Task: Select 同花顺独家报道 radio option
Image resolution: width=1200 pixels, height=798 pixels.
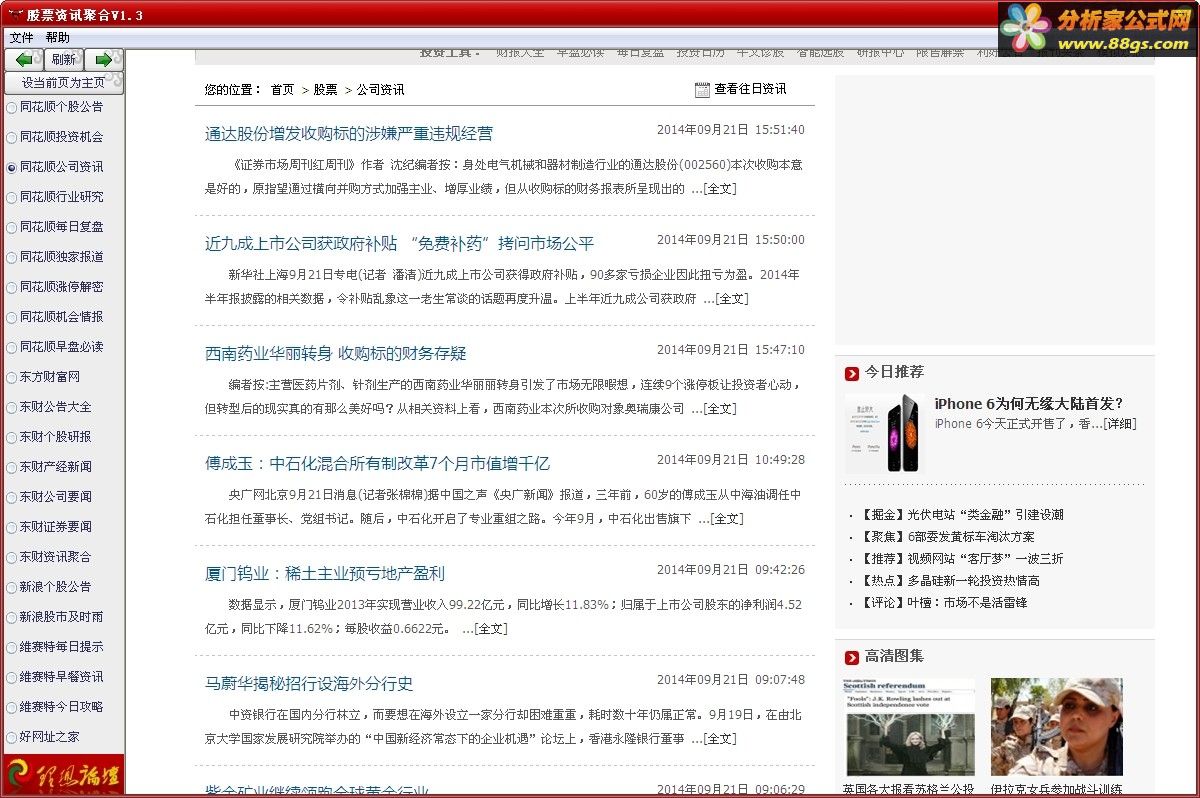Action: pyautogui.click(x=12, y=257)
